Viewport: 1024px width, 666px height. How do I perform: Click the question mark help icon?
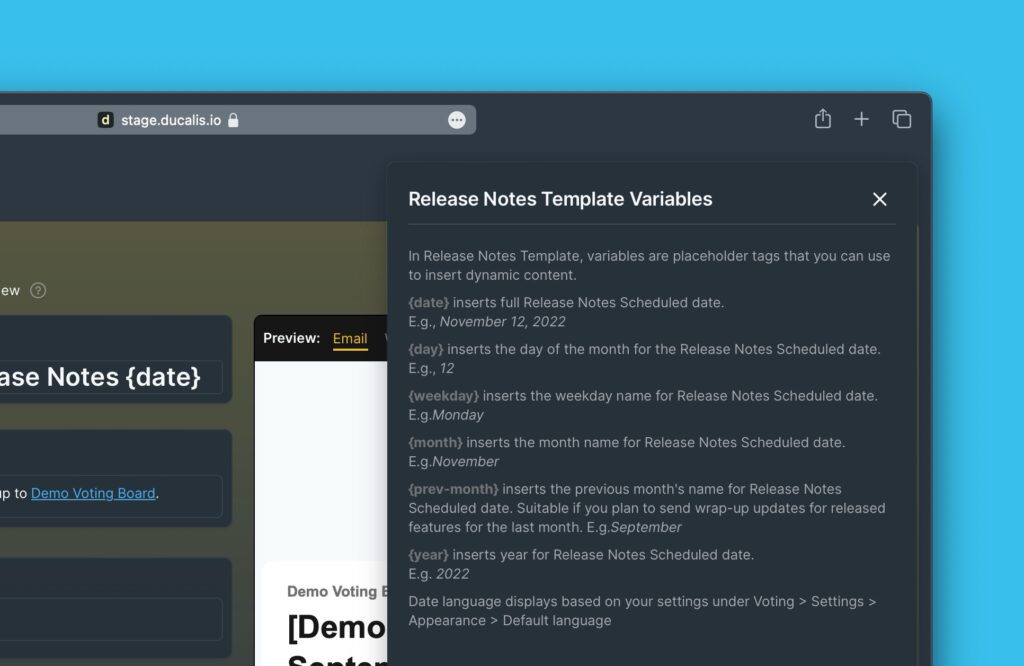point(38,291)
